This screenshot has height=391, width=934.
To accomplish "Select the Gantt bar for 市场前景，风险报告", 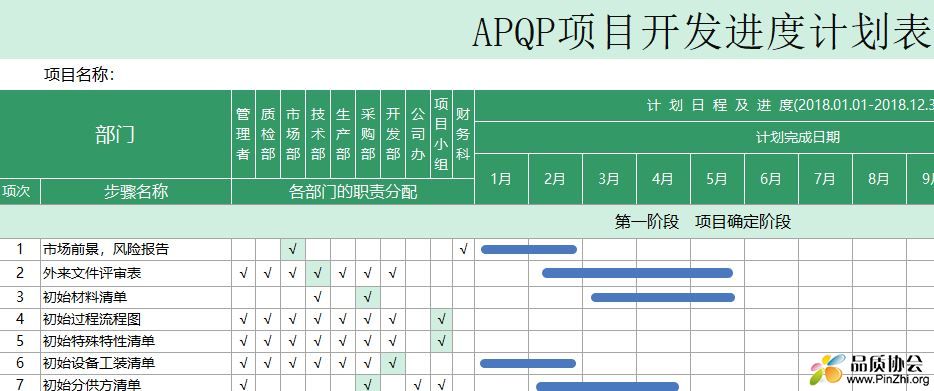I will (x=529, y=250).
